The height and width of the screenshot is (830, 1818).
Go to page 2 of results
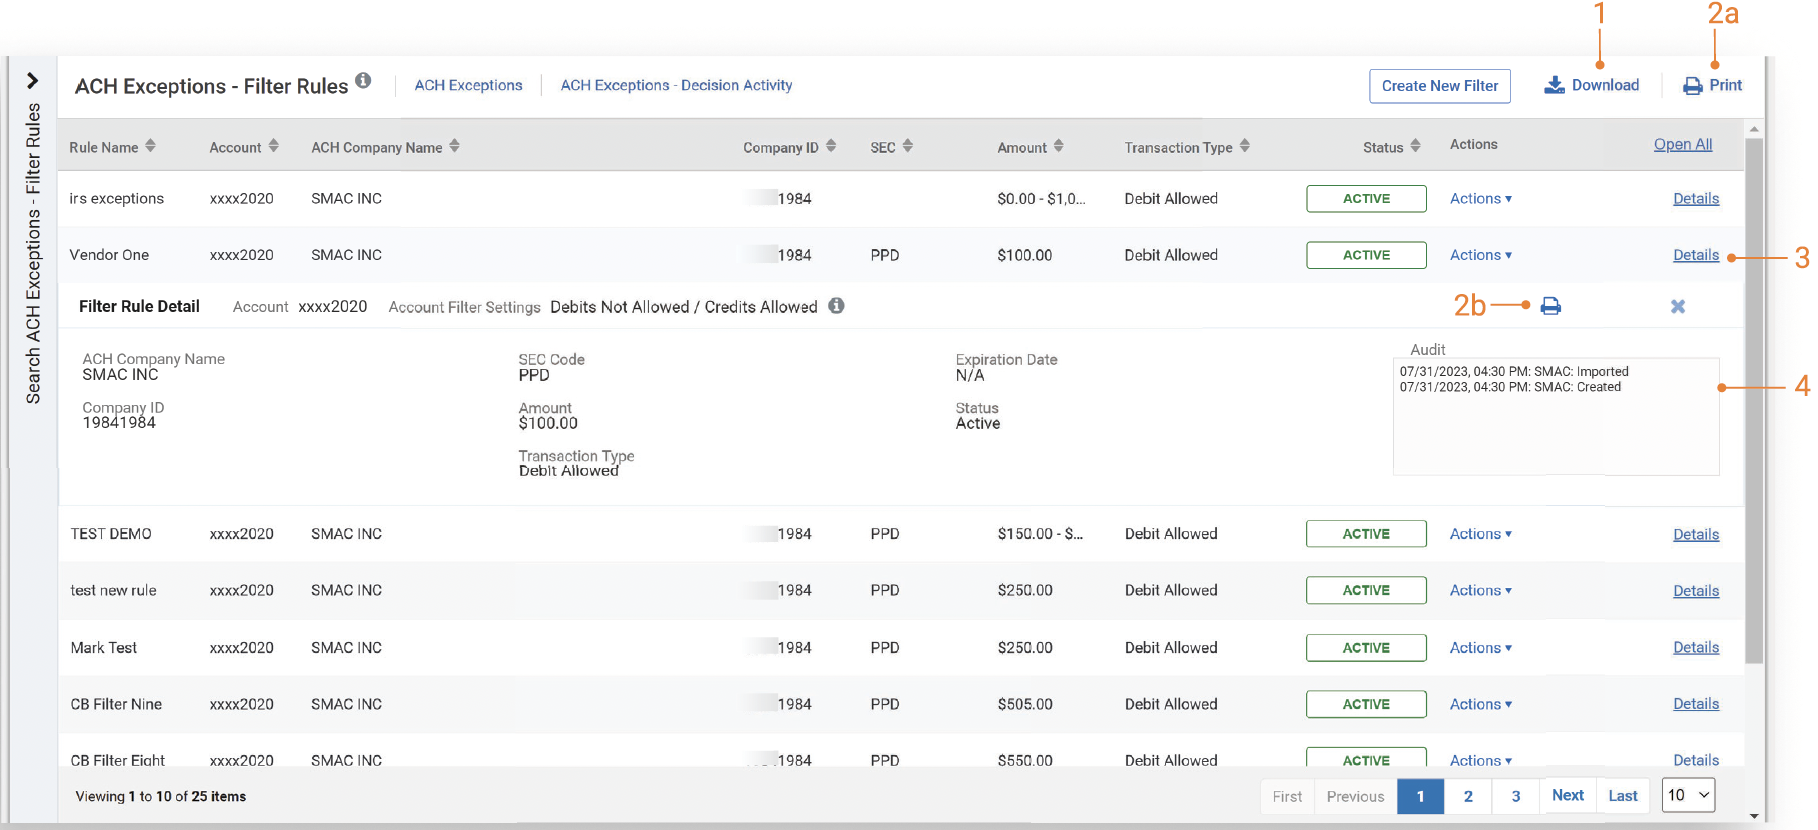pos(1467,796)
